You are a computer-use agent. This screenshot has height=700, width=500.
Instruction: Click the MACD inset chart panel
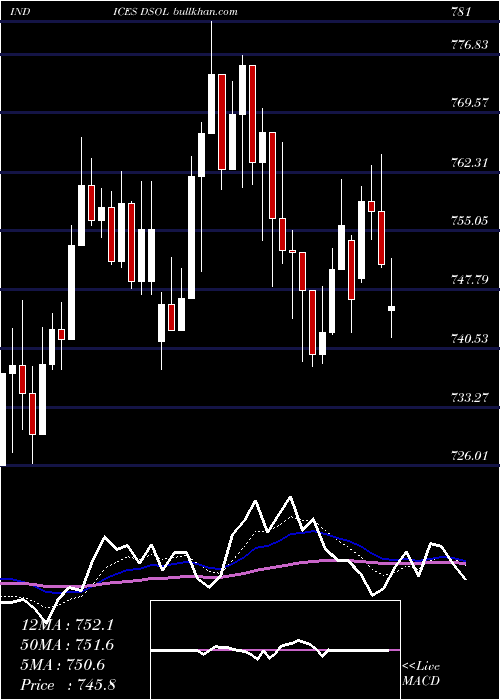(x=275, y=650)
